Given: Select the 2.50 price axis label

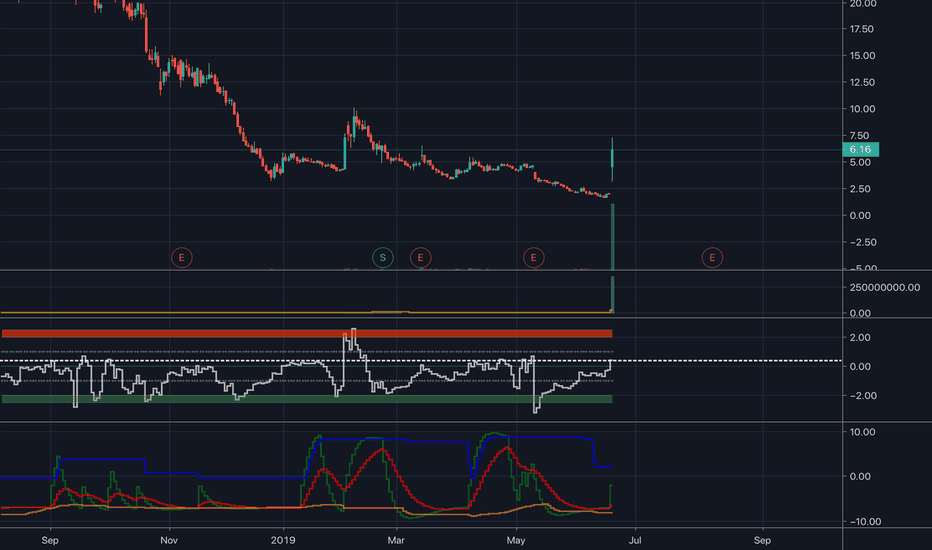Looking at the screenshot, I should coord(859,189).
